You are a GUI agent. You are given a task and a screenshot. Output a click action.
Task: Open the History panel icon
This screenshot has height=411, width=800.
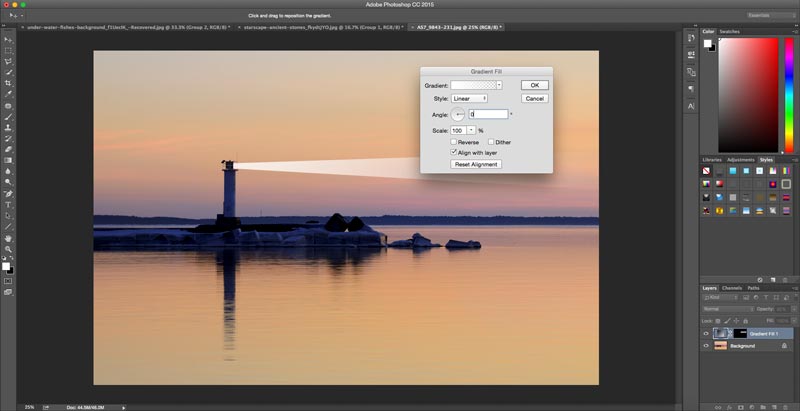[x=691, y=37]
